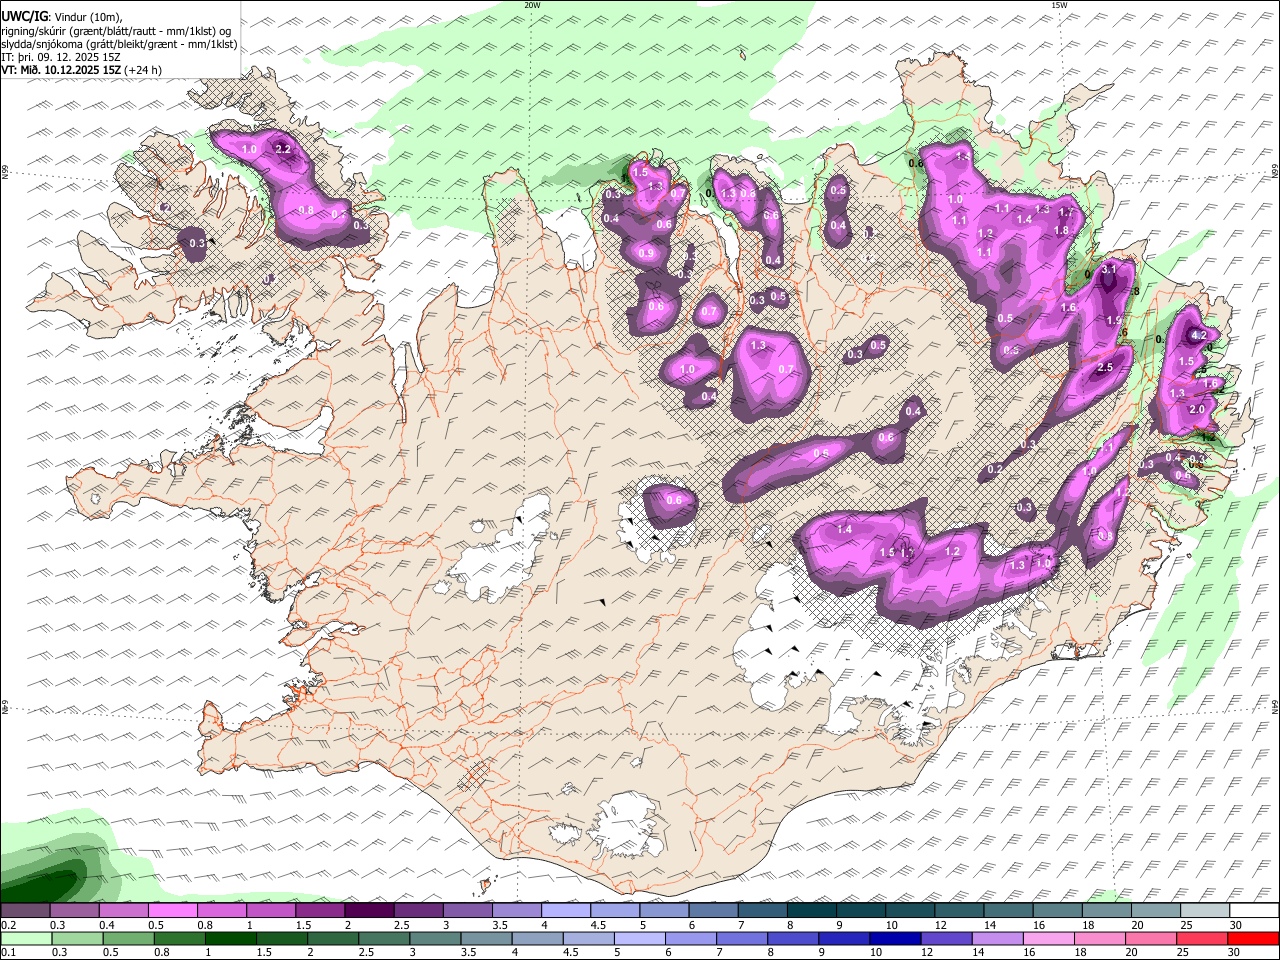Click the 2.2 snowfall value in the Westfjords
The height and width of the screenshot is (960, 1280).
point(282,149)
